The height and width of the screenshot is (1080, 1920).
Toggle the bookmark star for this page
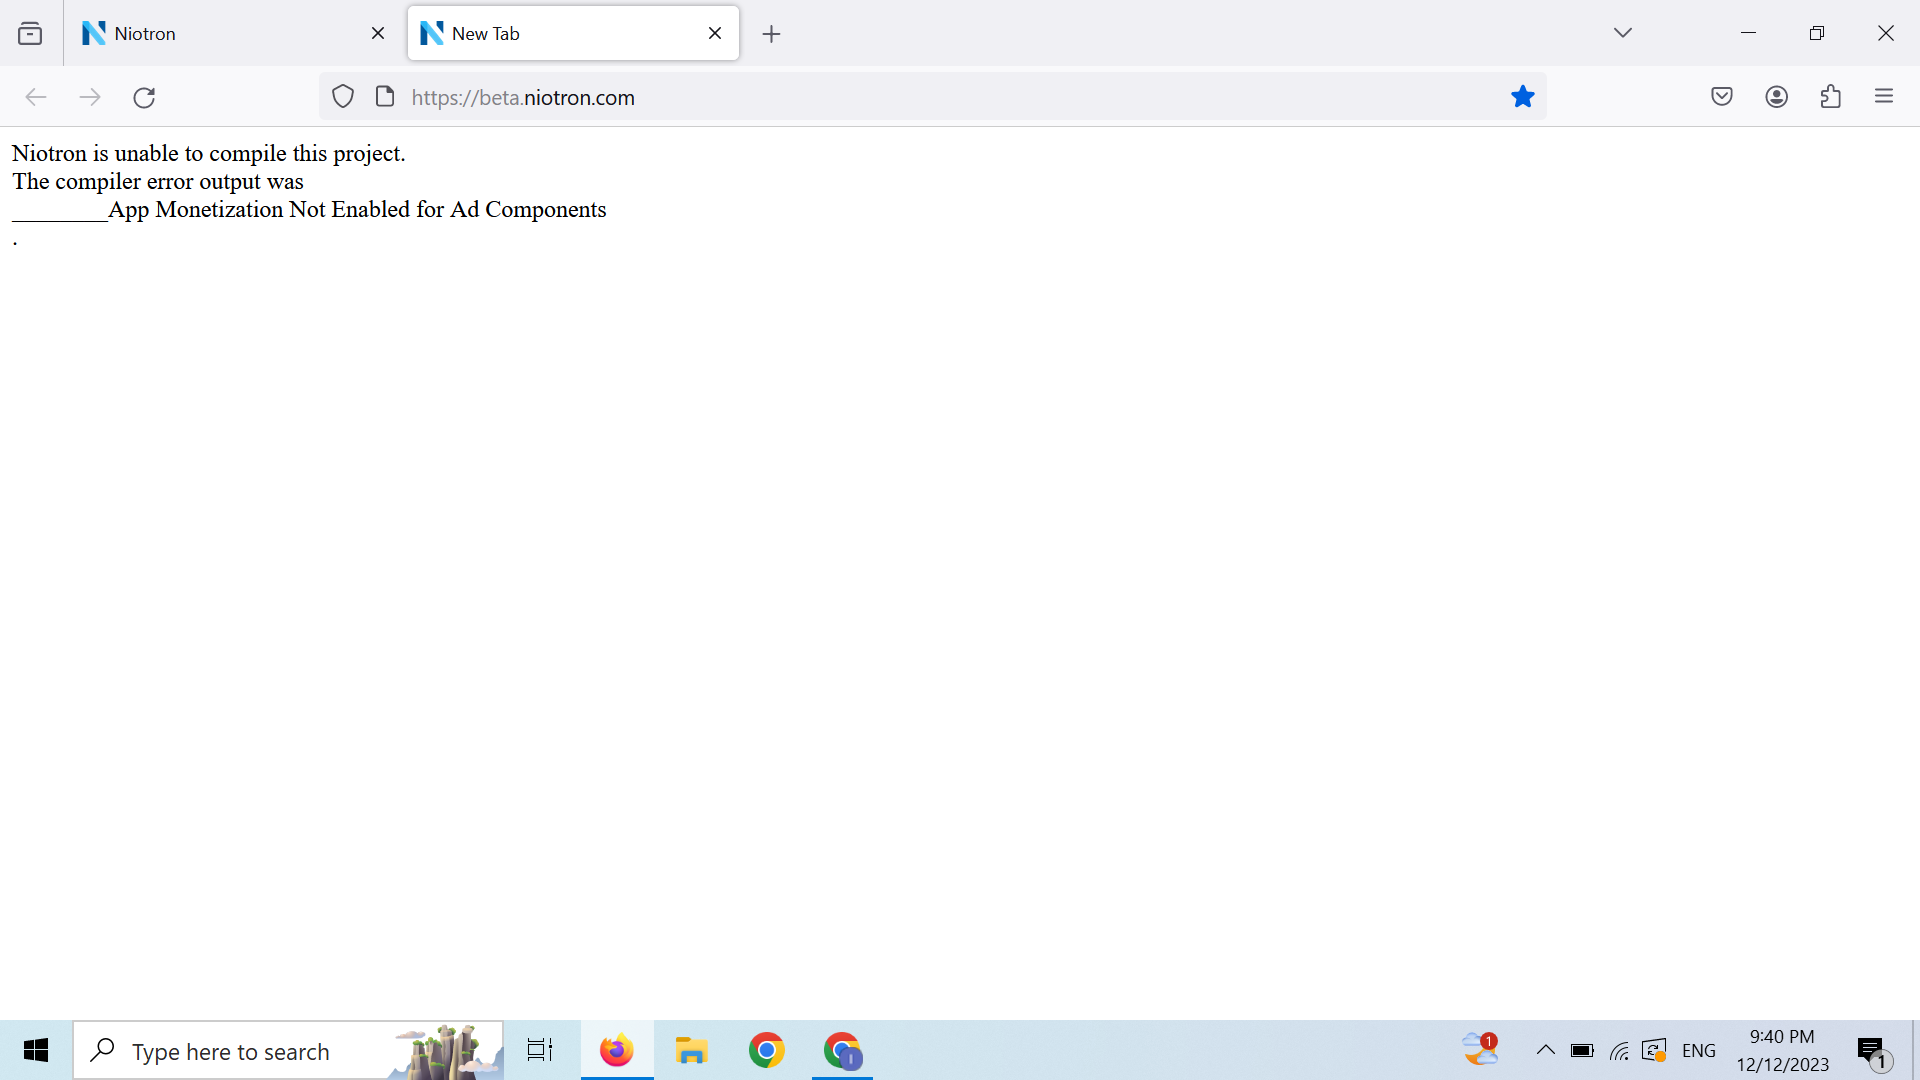1523,97
